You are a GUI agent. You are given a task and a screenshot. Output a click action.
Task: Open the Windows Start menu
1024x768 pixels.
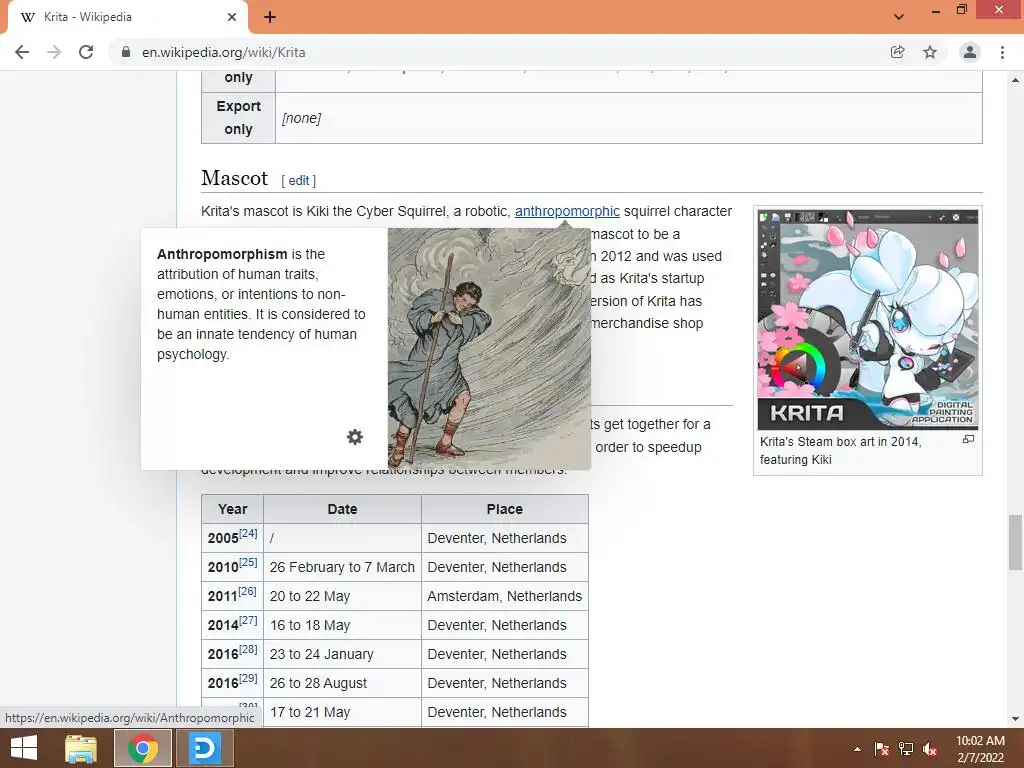click(x=24, y=748)
